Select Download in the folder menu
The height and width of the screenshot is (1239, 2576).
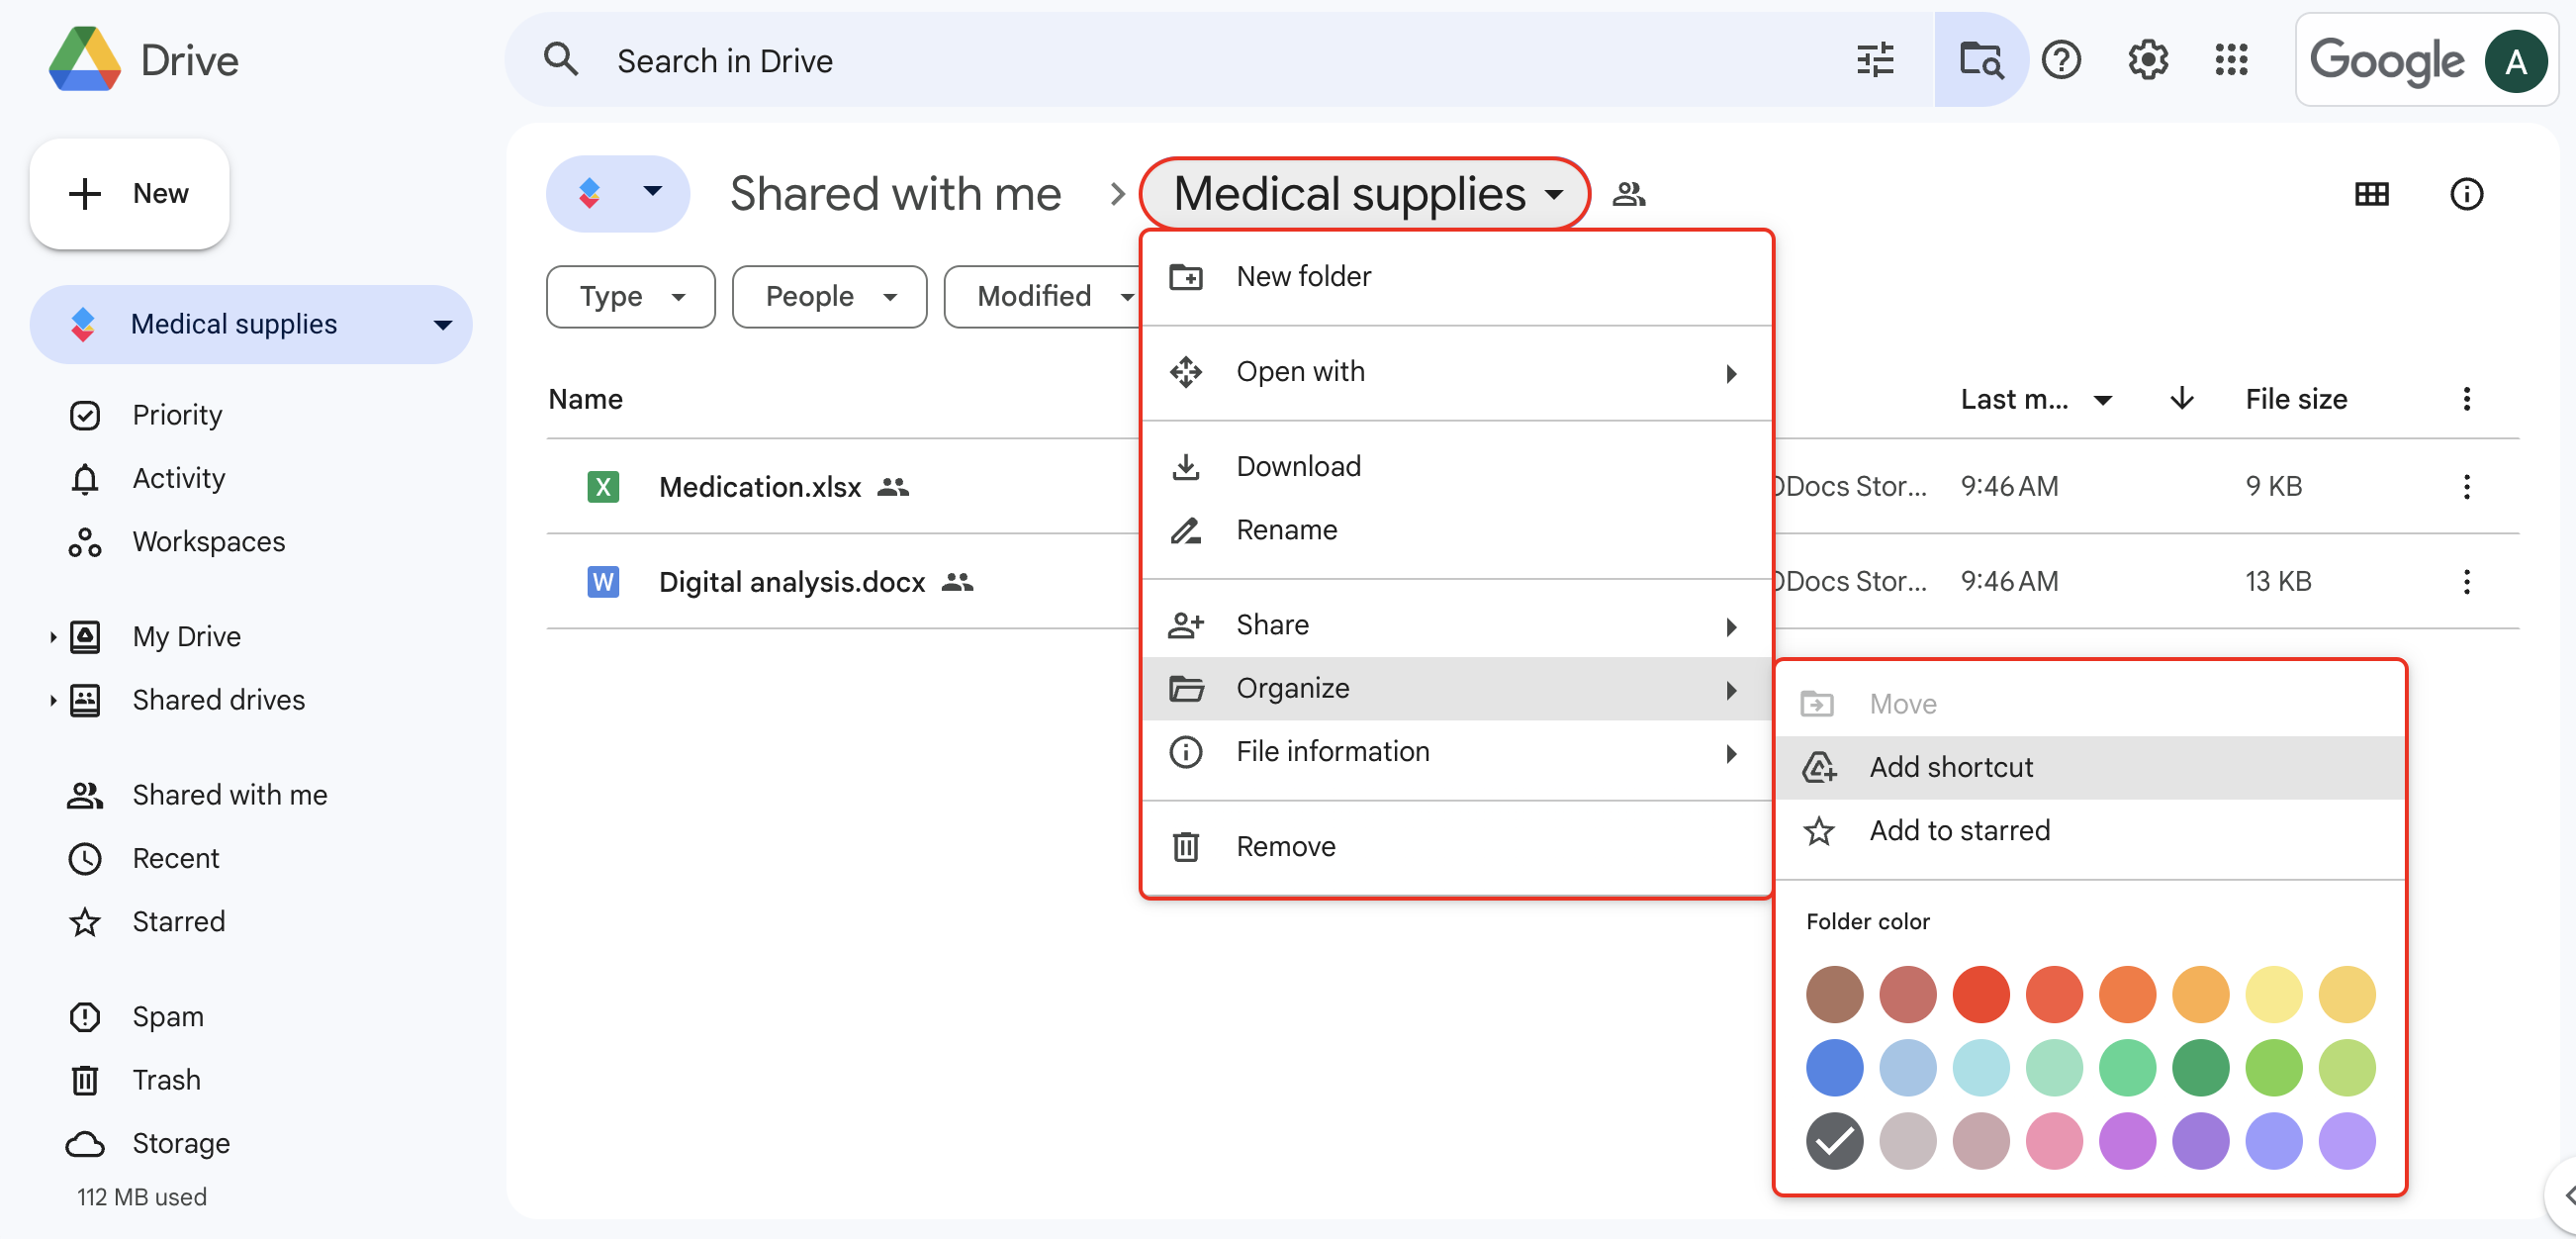tap(1297, 466)
